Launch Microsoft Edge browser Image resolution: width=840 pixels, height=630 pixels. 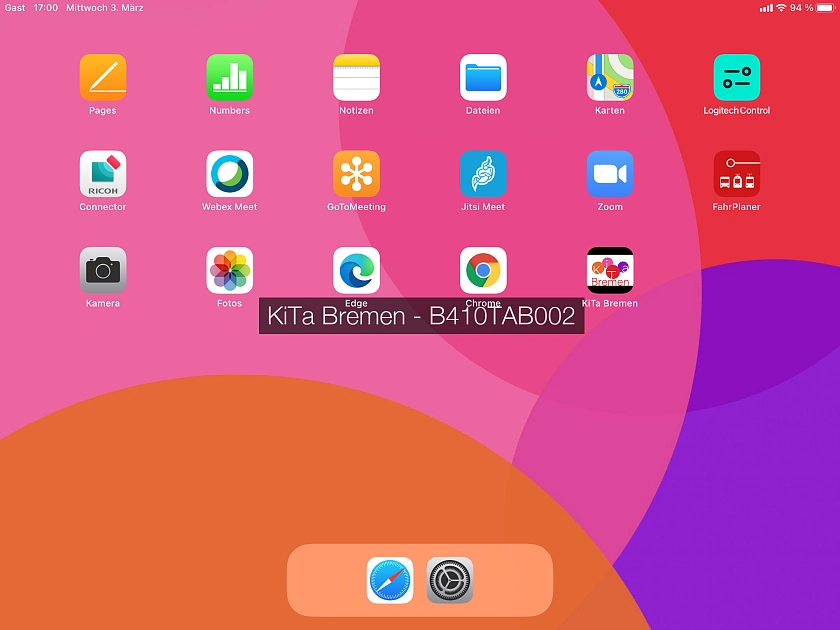(x=356, y=270)
